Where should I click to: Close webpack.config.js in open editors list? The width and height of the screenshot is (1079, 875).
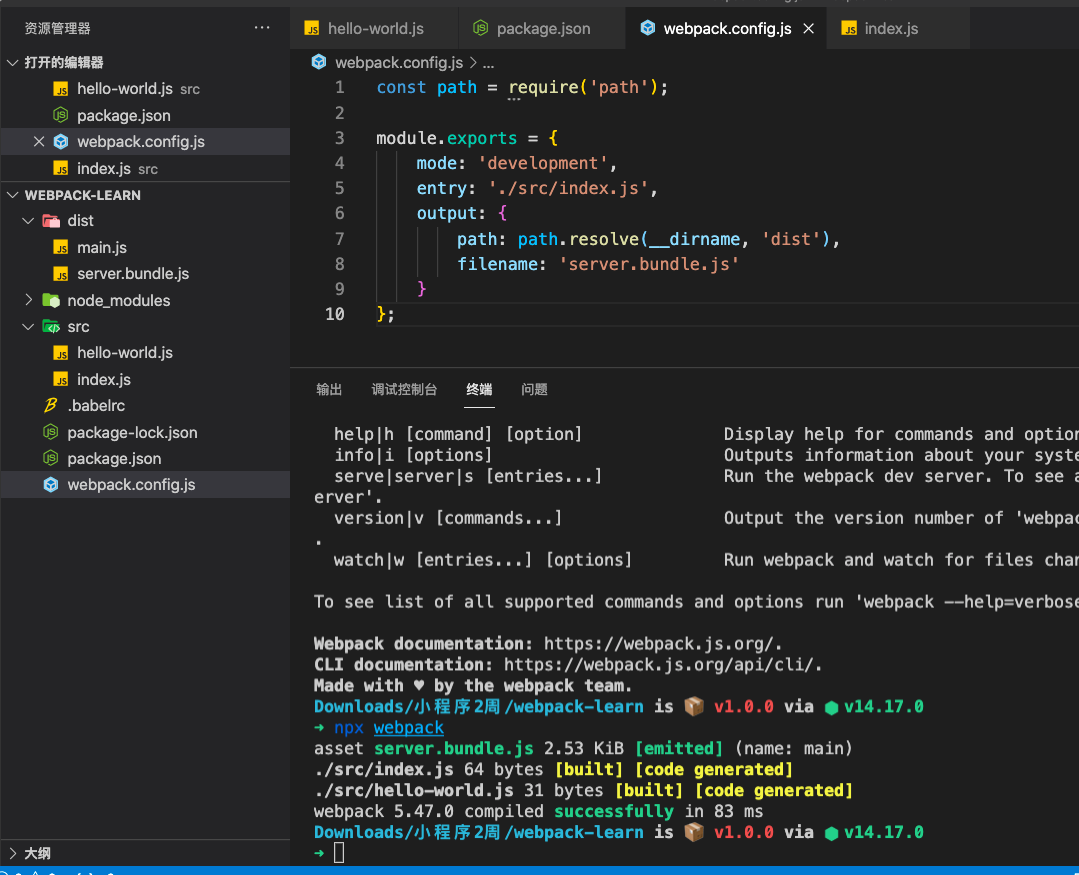pyautogui.click(x=39, y=142)
